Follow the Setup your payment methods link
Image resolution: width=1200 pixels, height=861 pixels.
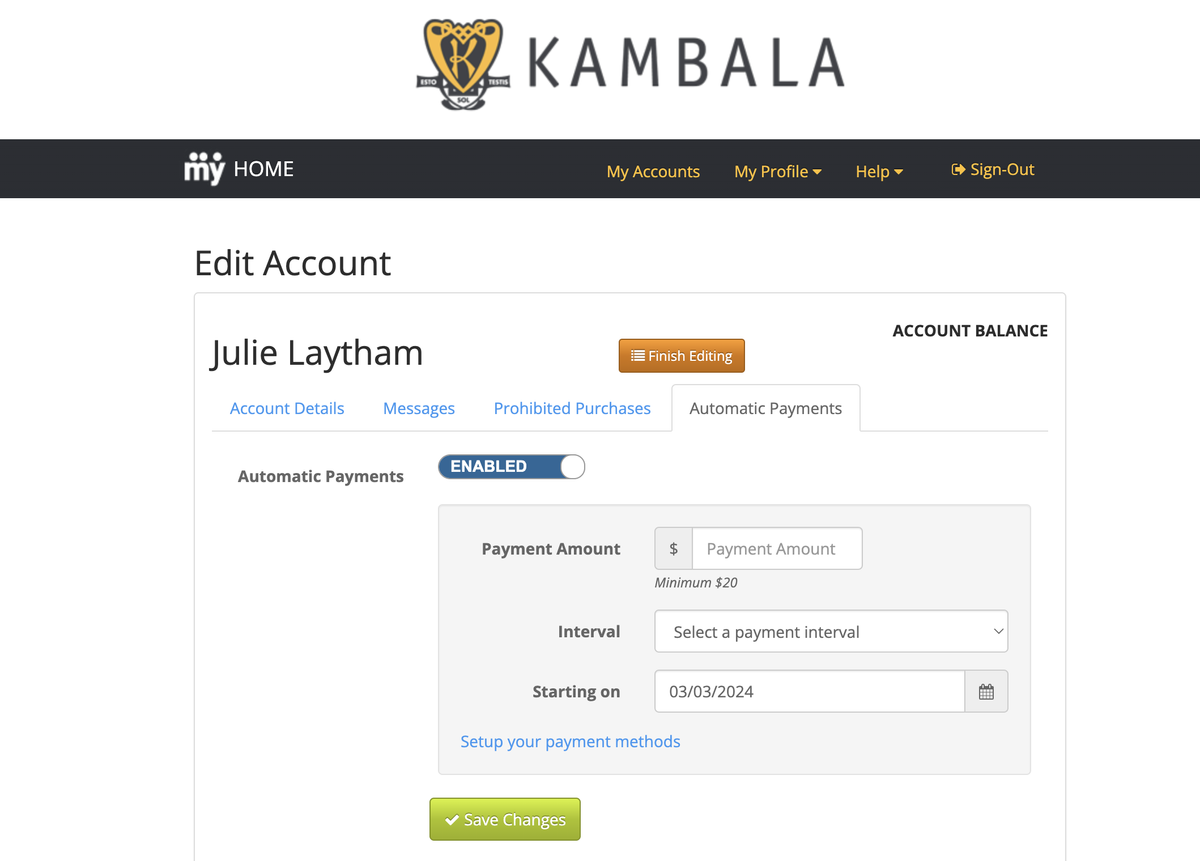point(570,741)
